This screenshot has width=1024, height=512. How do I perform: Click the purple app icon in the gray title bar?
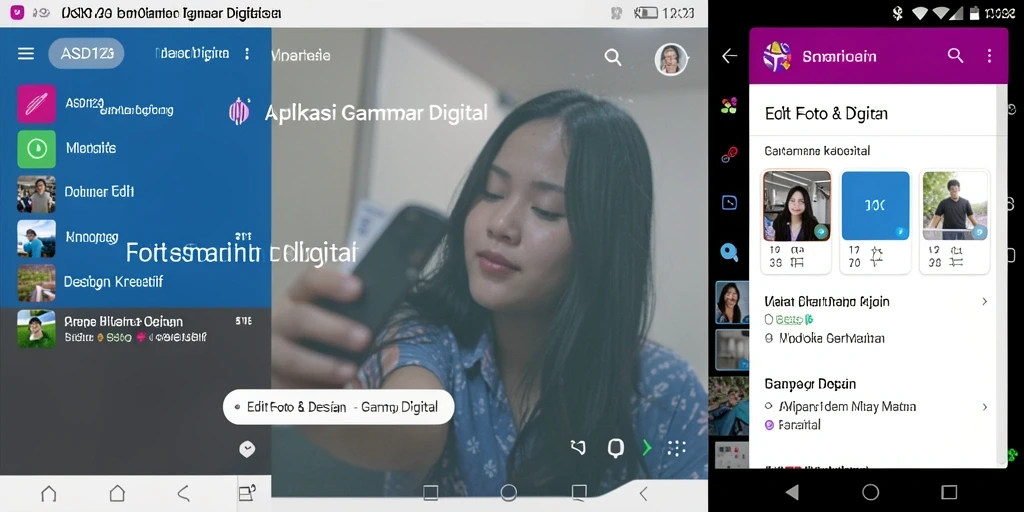pyautogui.click(x=18, y=12)
